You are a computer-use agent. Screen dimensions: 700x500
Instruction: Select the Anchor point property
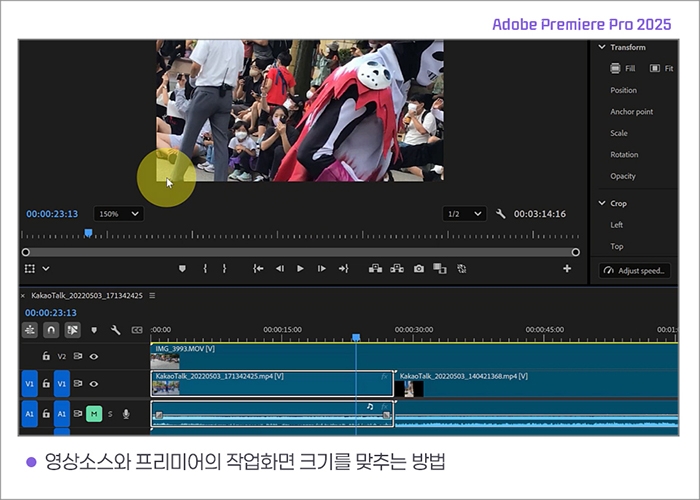coord(632,112)
